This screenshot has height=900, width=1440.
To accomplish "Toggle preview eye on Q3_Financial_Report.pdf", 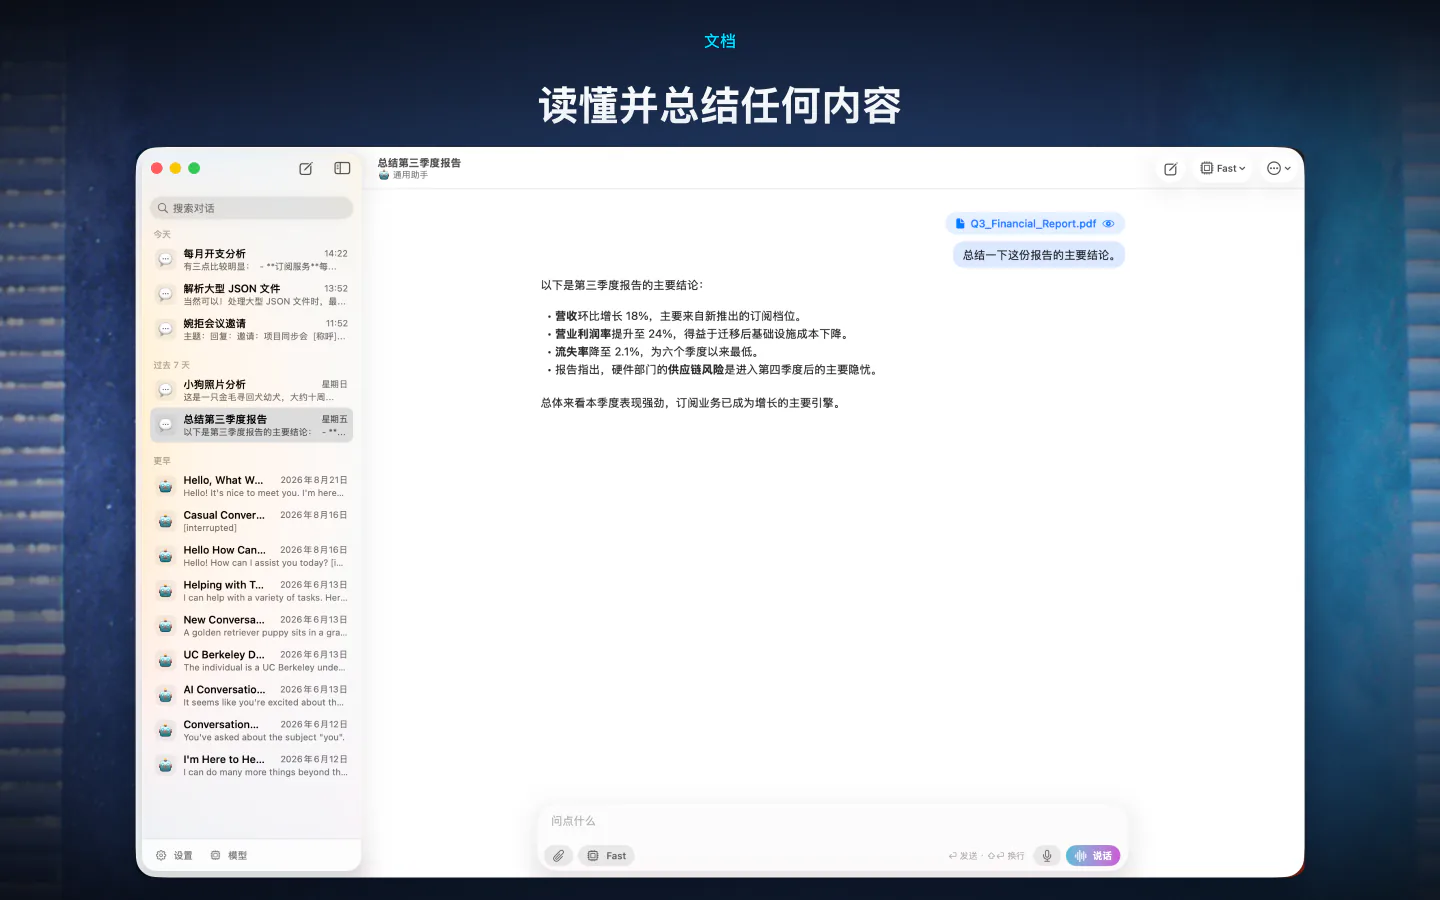I will tap(1108, 224).
